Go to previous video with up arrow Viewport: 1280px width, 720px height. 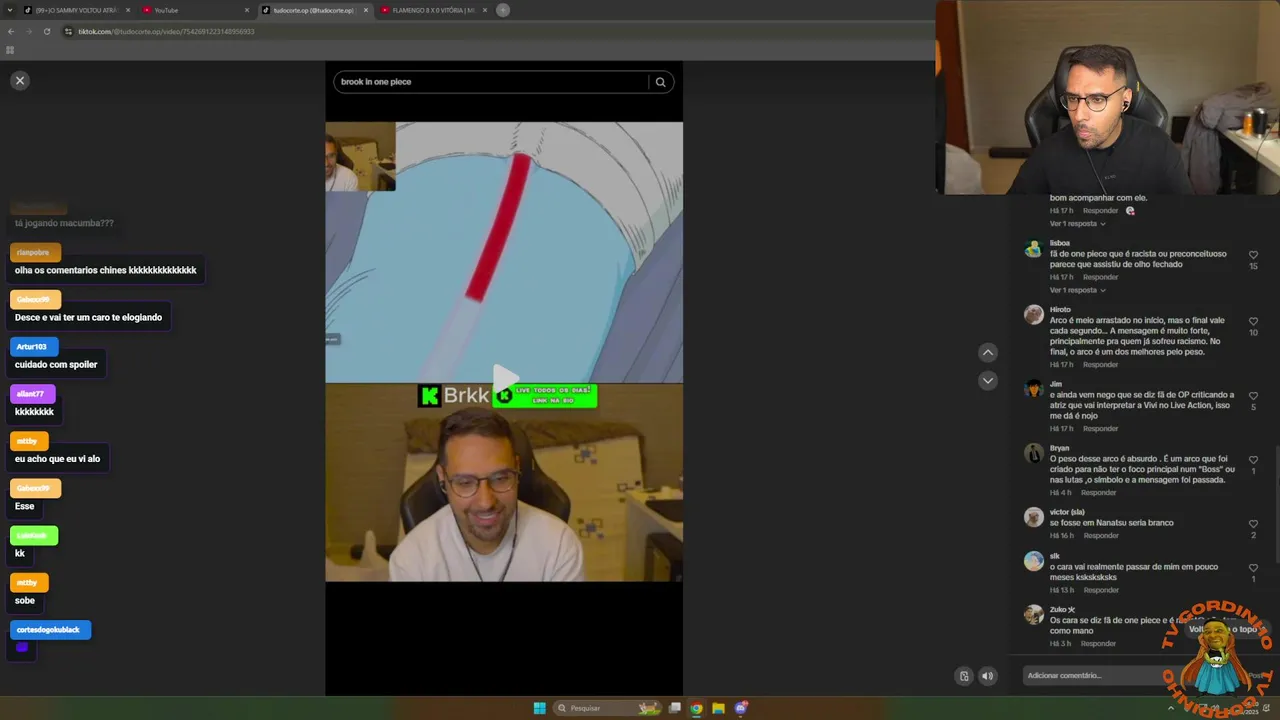(x=988, y=352)
